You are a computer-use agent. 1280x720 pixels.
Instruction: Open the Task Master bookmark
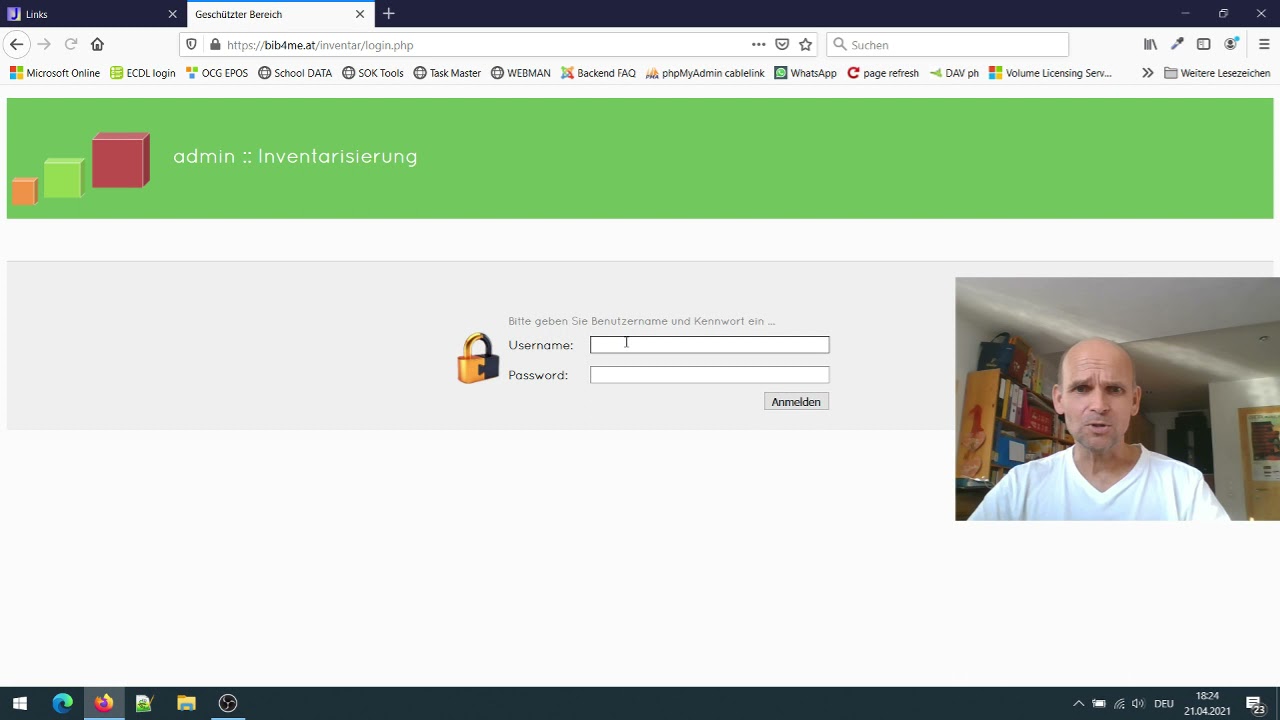pos(447,73)
